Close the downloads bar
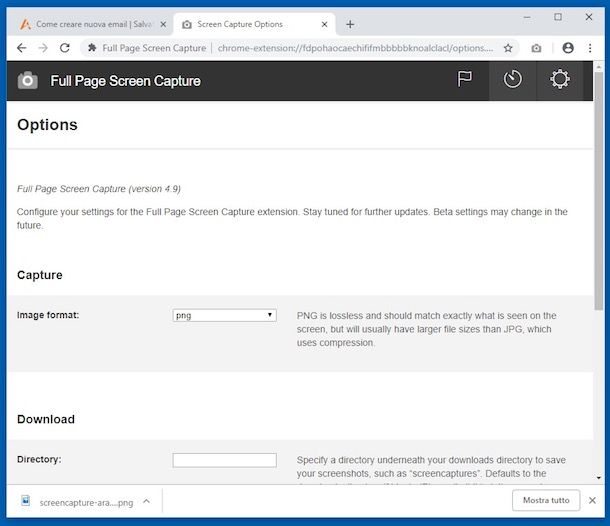The height and width of the screenshot is (526, 610). tap(592, 501)
